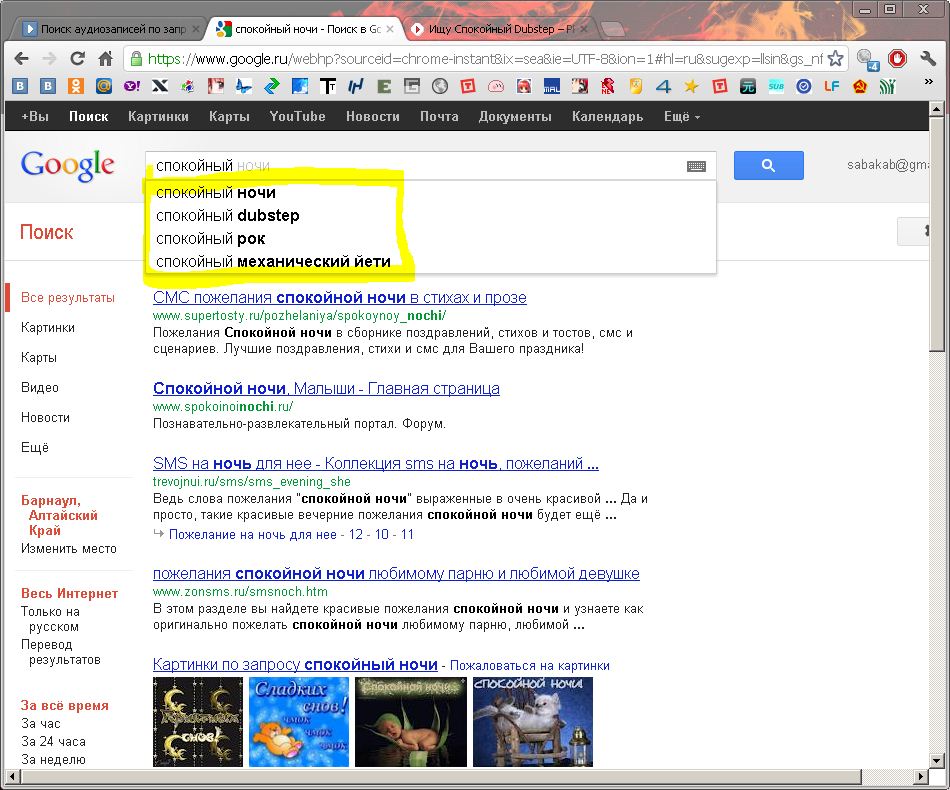Select suggestion спокойный механический йети
The height and width of the screenshot is (790, 950).
tap(430, 262)
